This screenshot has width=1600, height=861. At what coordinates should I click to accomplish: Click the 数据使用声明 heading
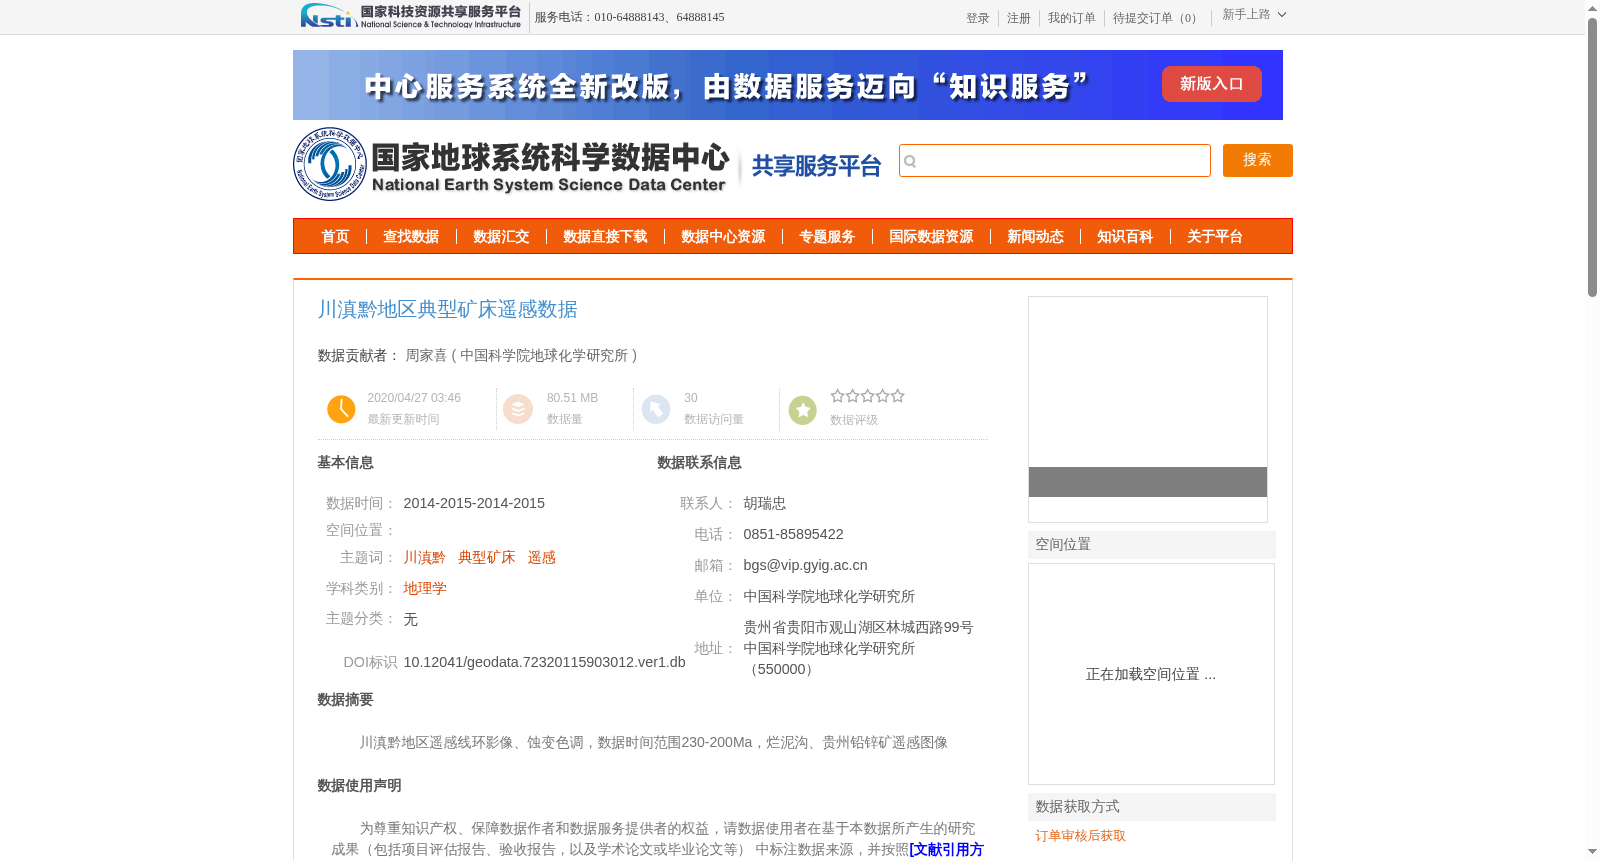(359, 786)
